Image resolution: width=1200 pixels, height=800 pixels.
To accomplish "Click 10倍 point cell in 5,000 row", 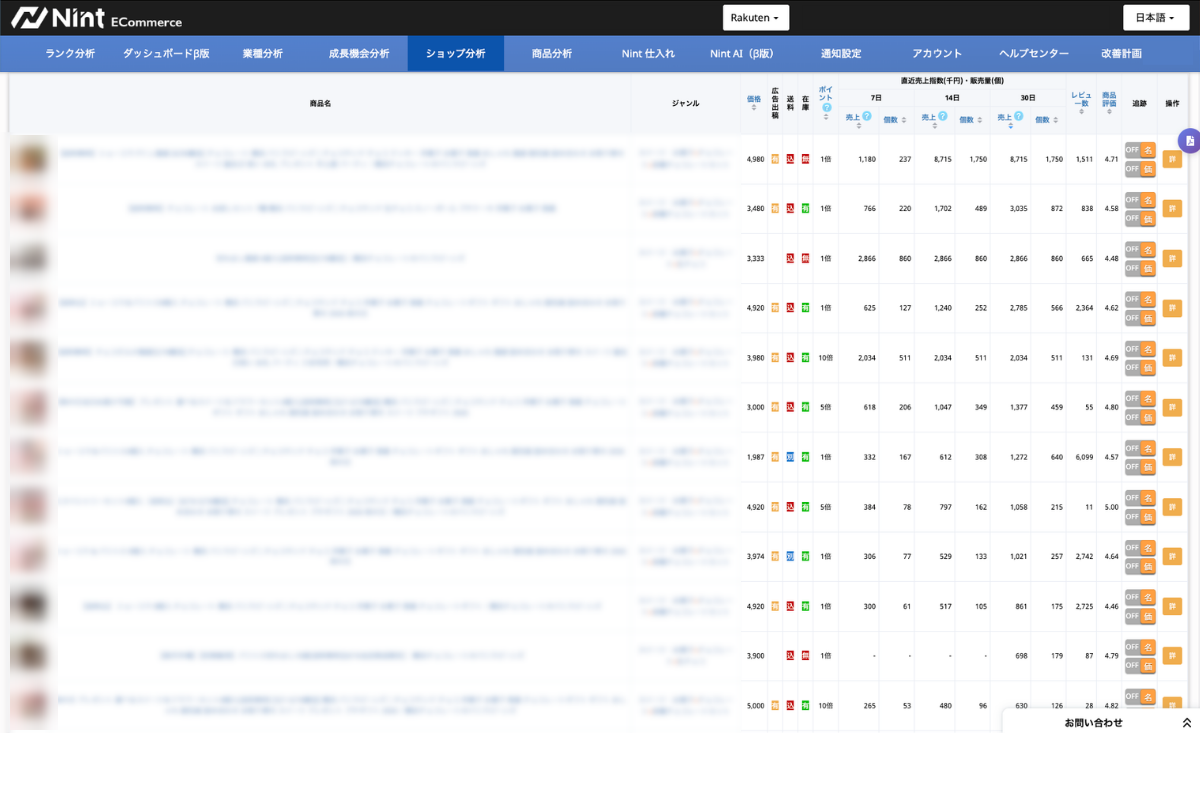I will point(826,706).
